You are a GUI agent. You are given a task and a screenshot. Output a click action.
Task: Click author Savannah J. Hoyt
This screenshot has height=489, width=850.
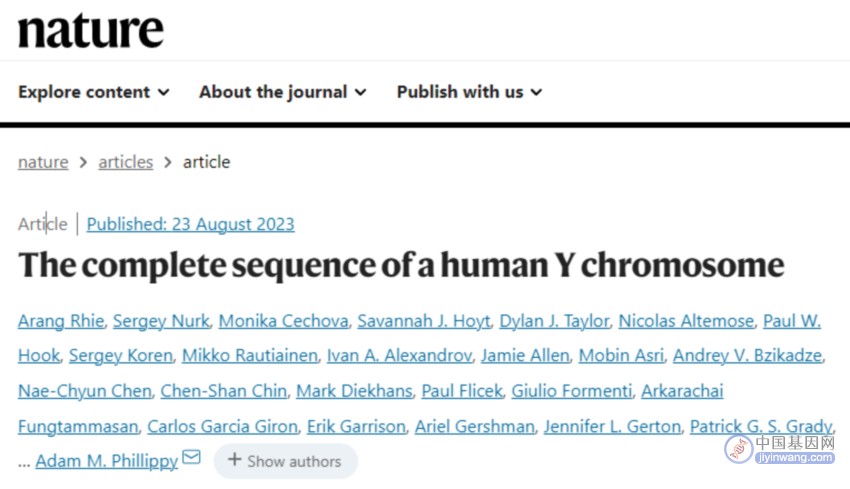point(424,321)
